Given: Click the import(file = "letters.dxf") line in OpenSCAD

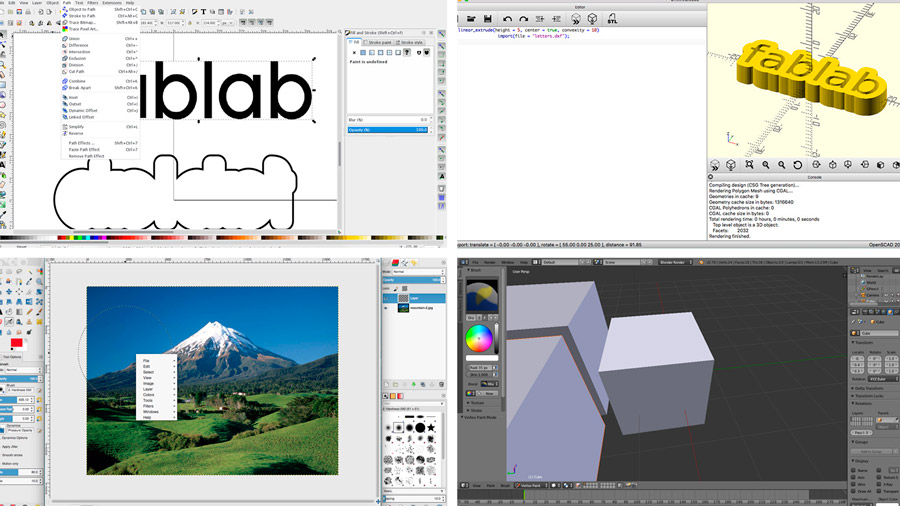Looking at the screenshot, I should [533, 36].
